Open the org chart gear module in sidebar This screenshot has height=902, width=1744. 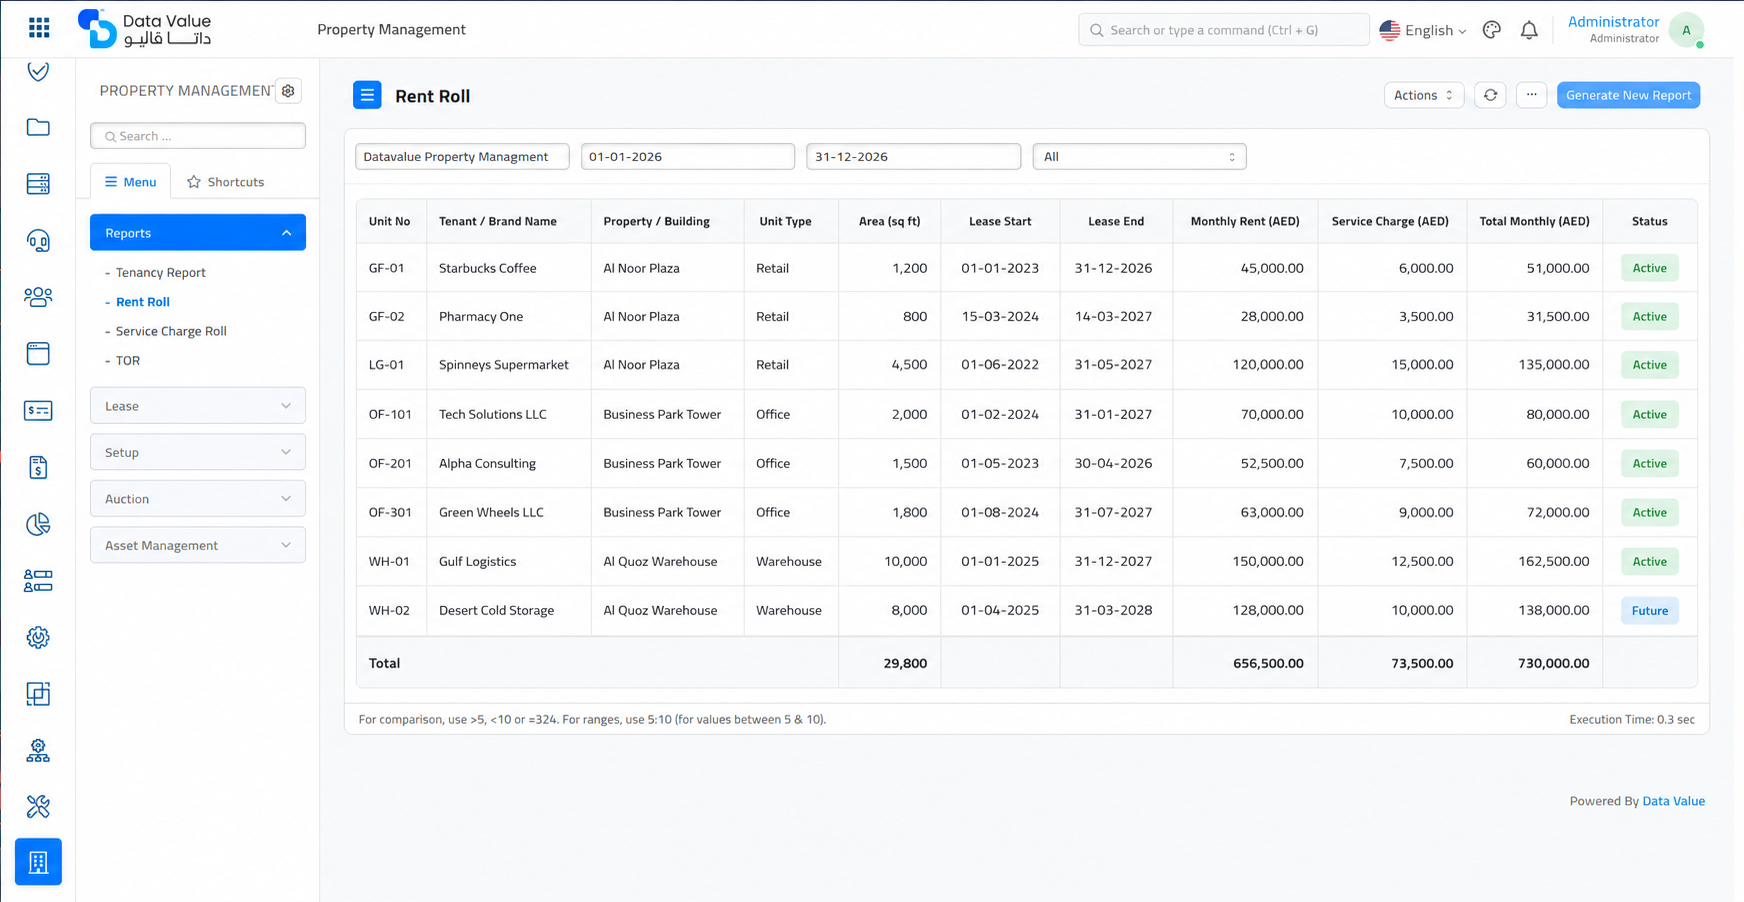[x=38, y=751]
